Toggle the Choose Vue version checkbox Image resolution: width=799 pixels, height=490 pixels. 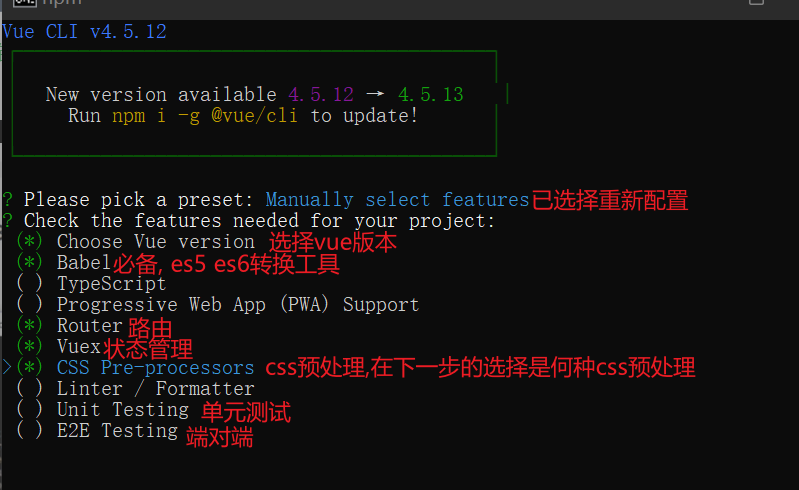pos(30,242)
